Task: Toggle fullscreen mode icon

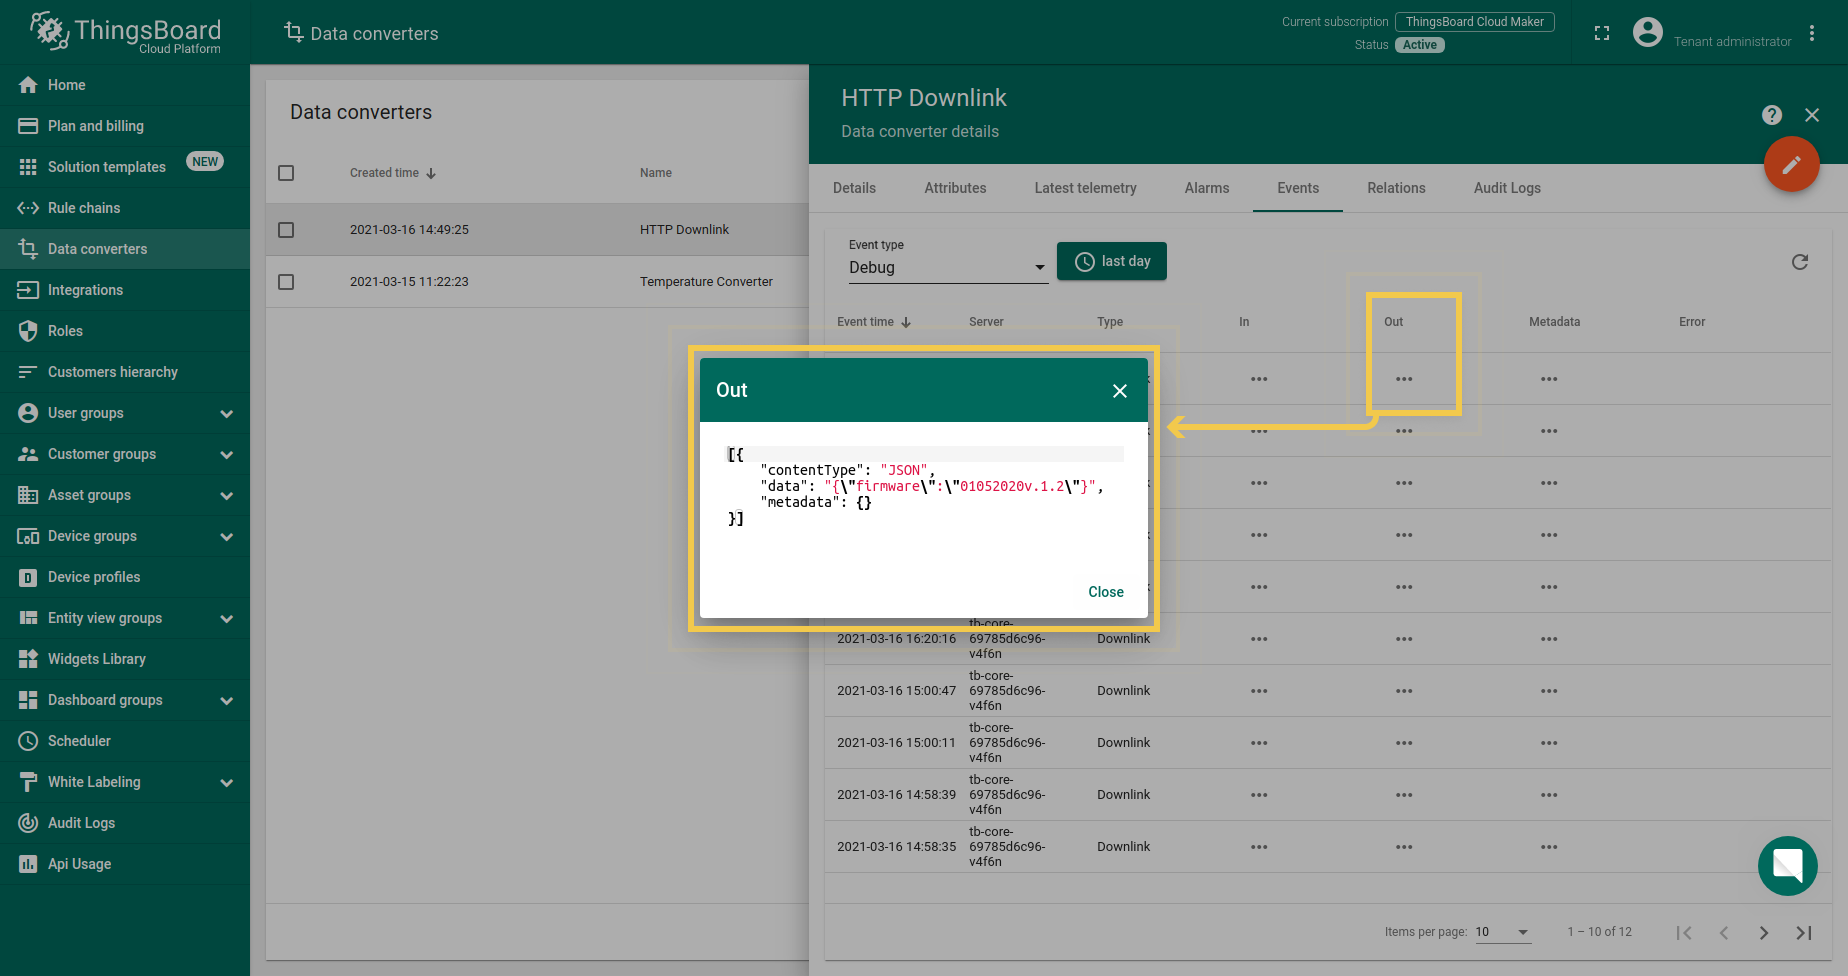Action: click(1602, 33)
